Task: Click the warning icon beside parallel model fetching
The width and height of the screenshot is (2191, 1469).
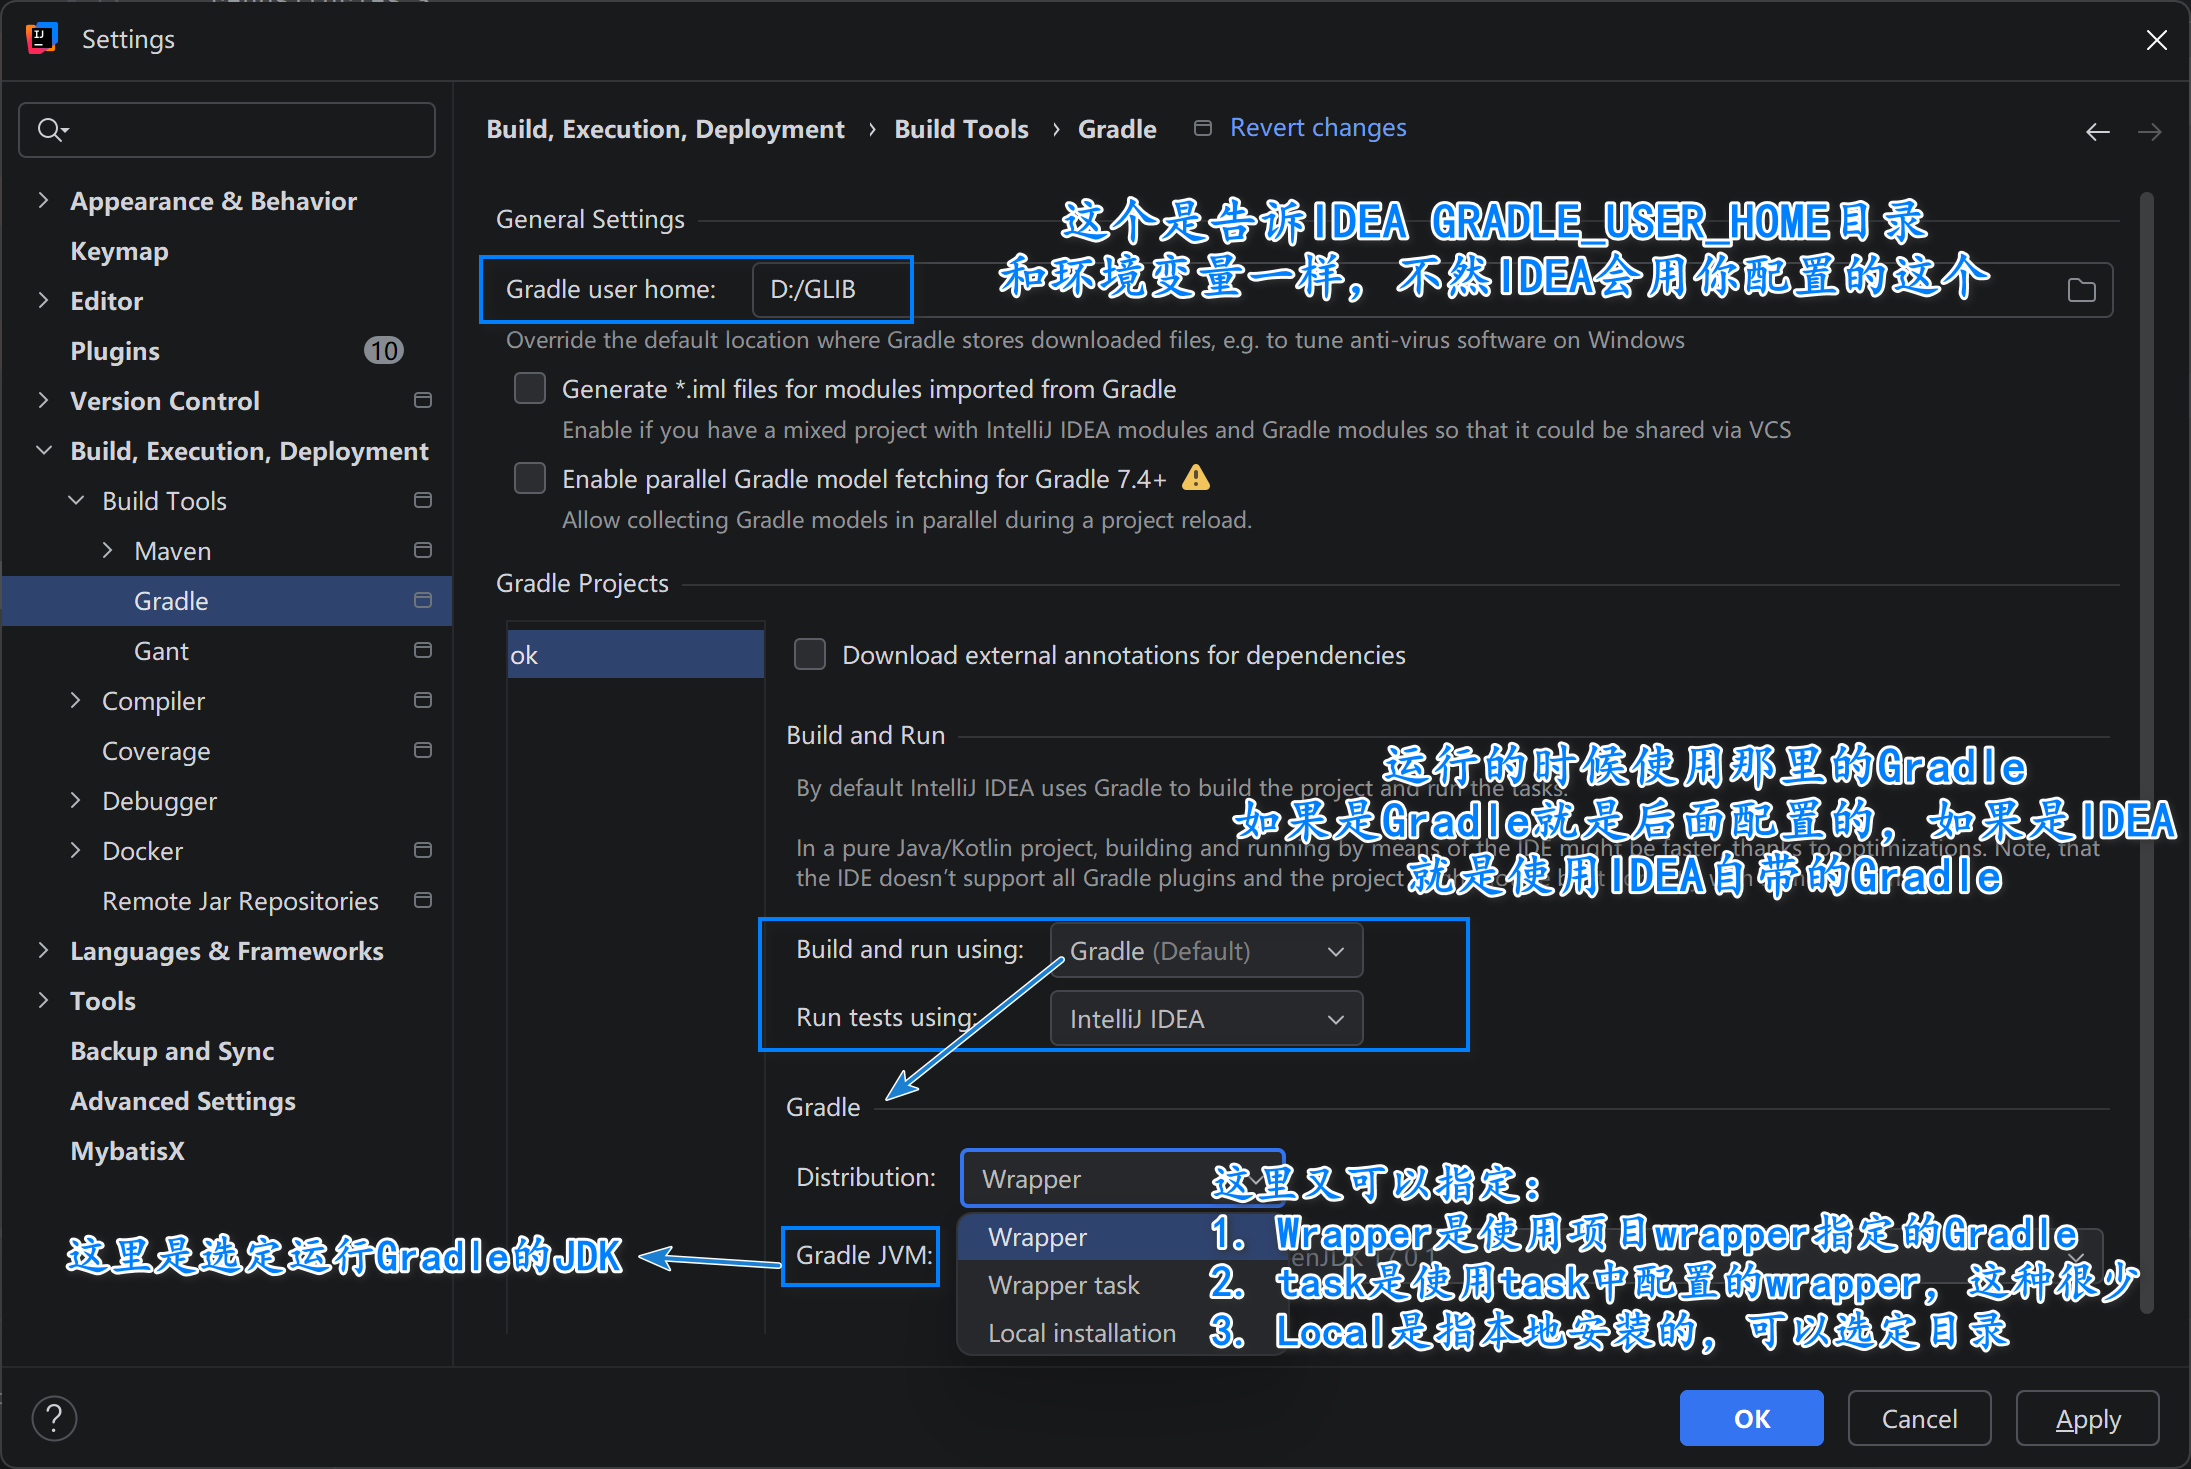Action: tap(1195, 479)
